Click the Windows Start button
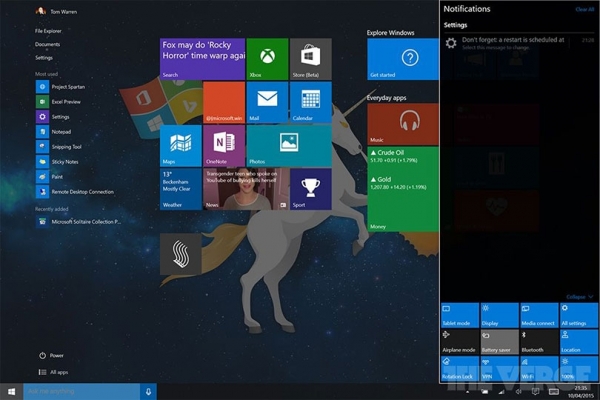This screenshot has width=600, height=400. click(x=11, y=392)
